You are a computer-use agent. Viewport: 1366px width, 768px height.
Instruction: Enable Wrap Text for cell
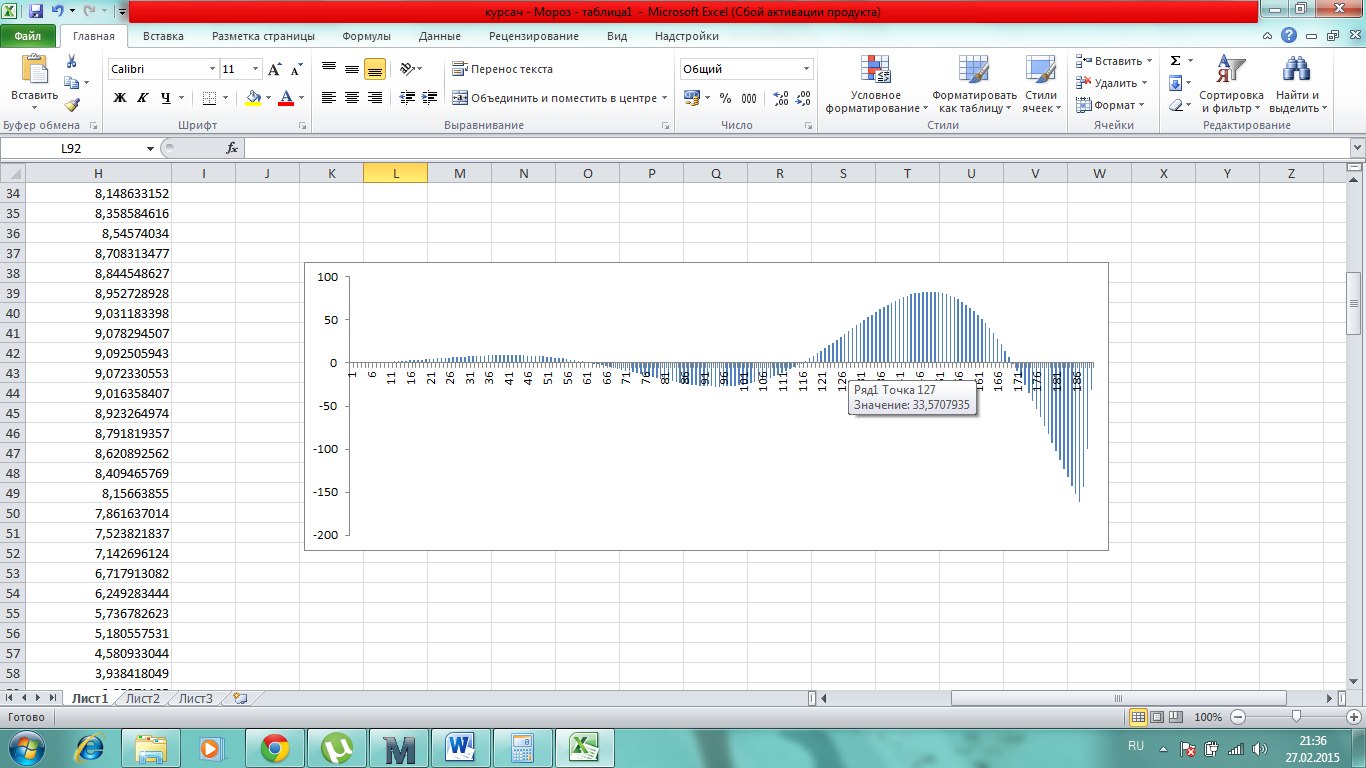point(502,69)
